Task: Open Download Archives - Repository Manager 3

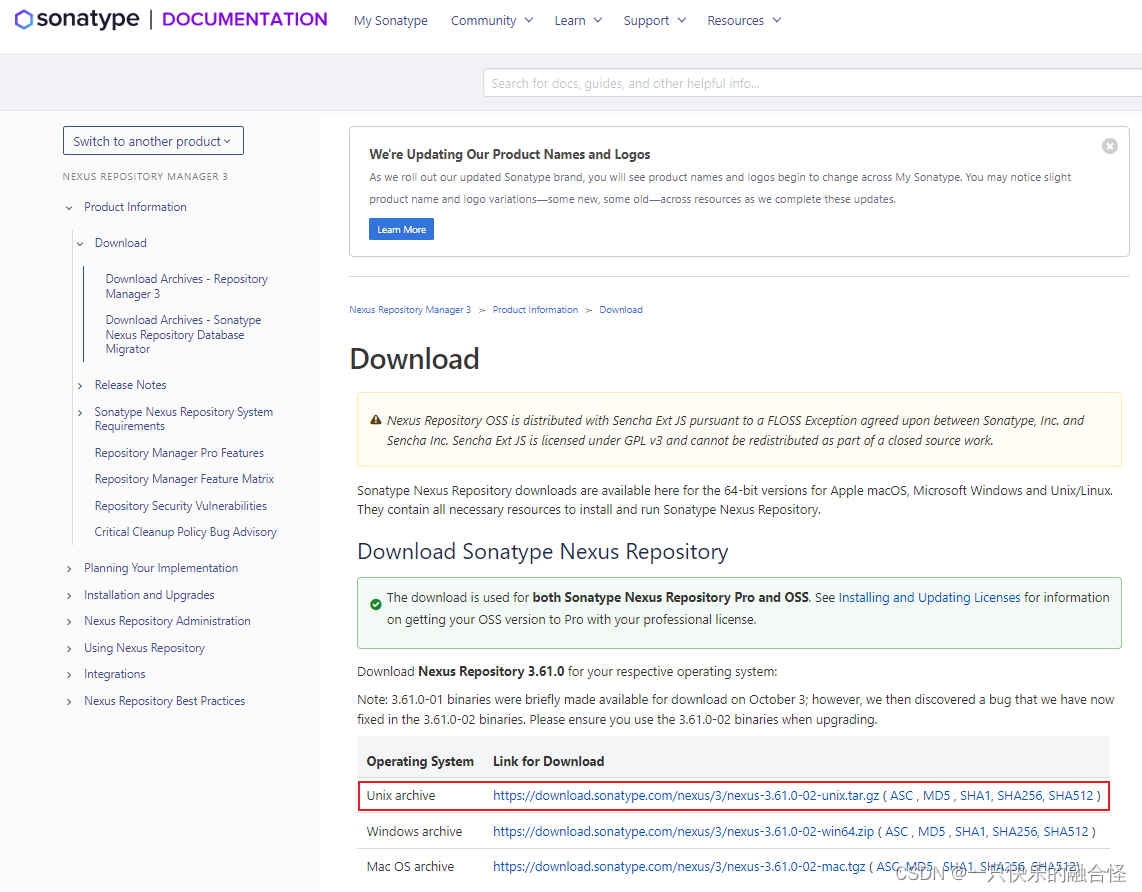Action: pos(186,286)
